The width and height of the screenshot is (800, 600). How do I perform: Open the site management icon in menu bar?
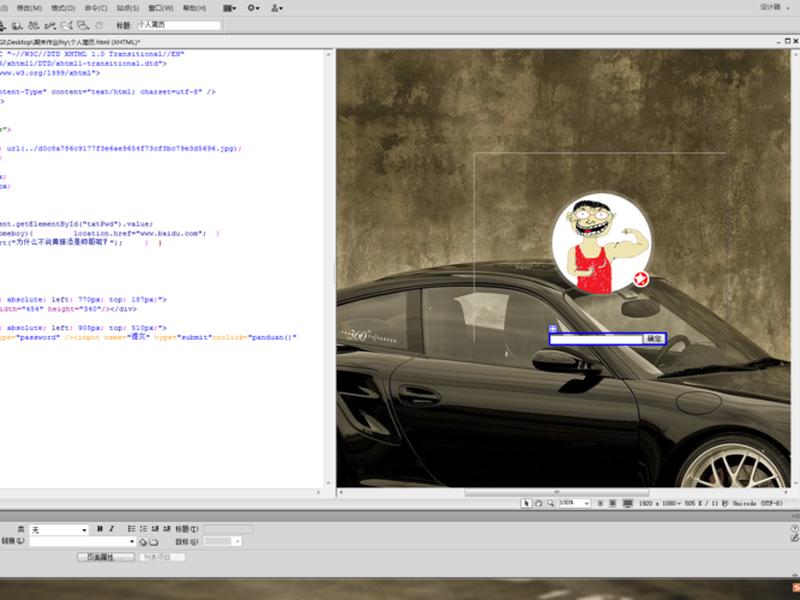(277, 8)
